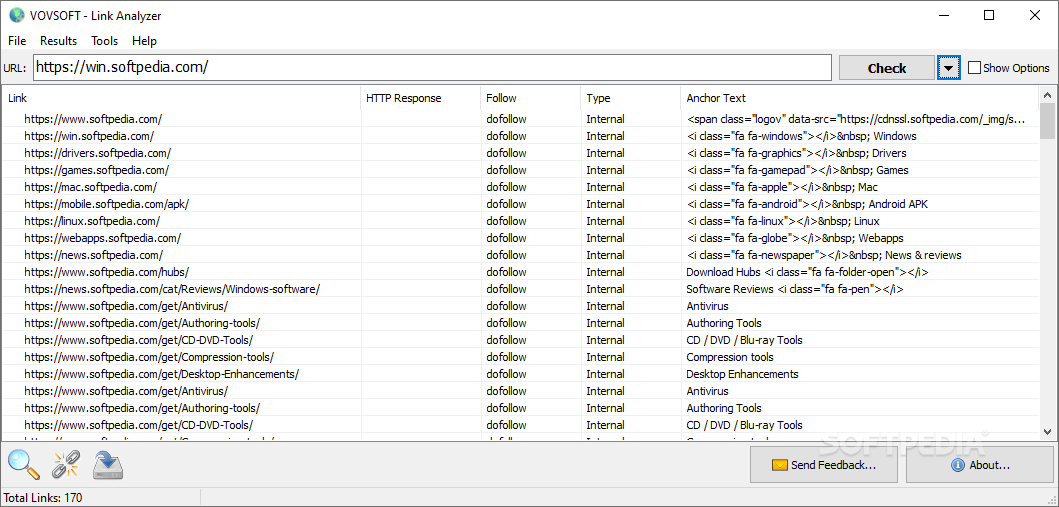The width and height of the screenshot is (1059, 507).
Task: Open the dropdown arrow beside Check
Action: [948, 68]
